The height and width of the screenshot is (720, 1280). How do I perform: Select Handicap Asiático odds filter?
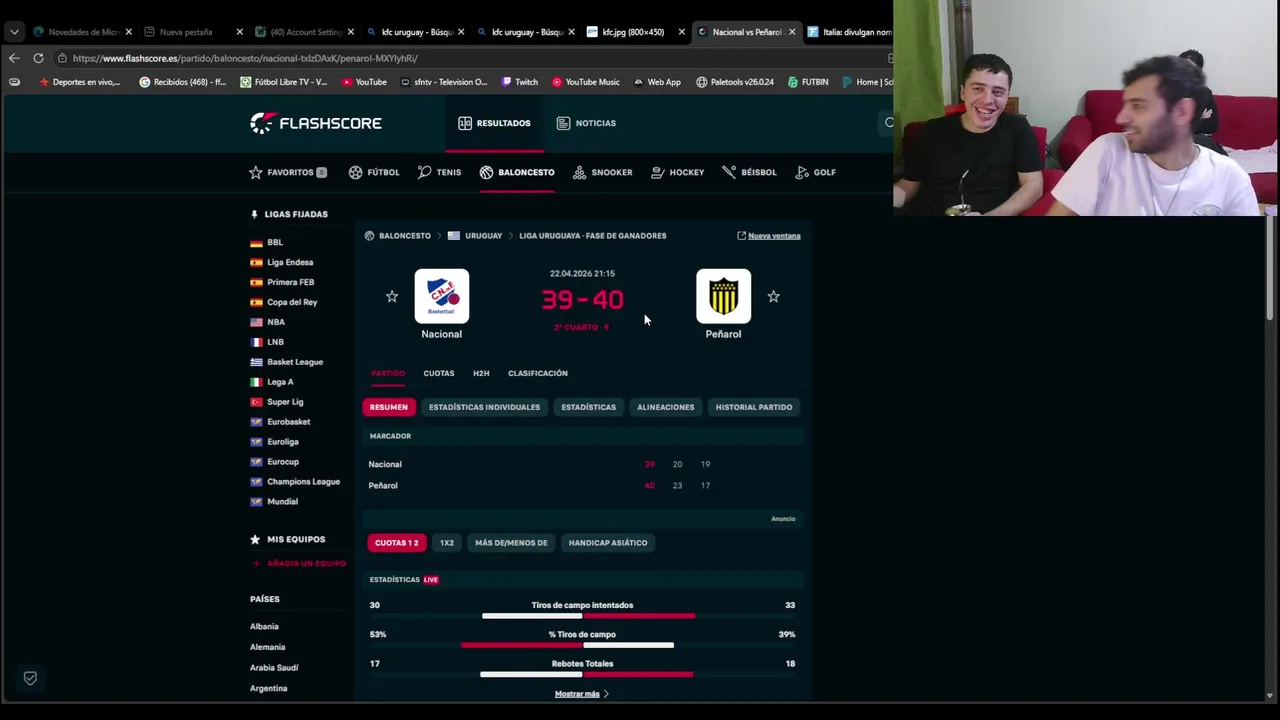(x=608, y=543)
